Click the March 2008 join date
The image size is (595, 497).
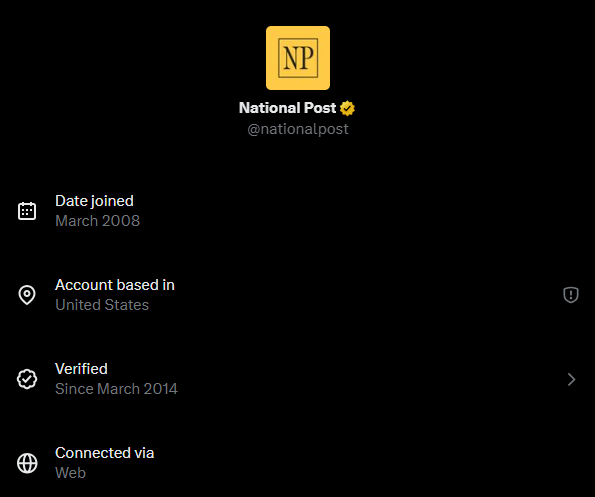pyautogui.click(x=98, y=221)
